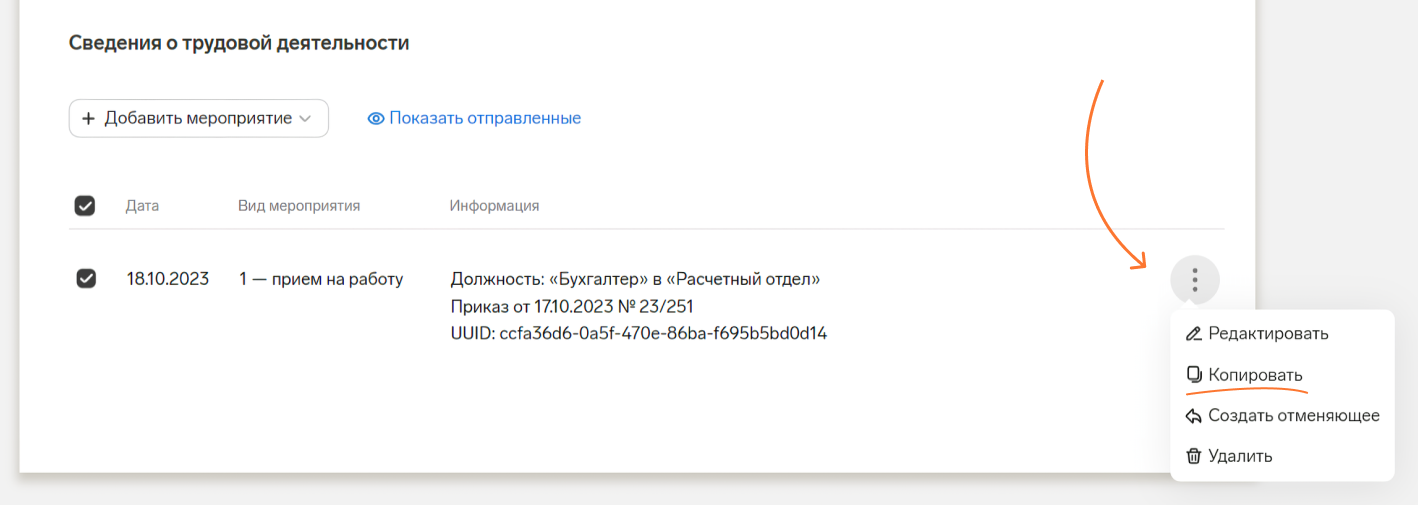Click the trash can icon beside Удалить
This screenshot has width=1418, height=505.
(x=1193, y=456)
